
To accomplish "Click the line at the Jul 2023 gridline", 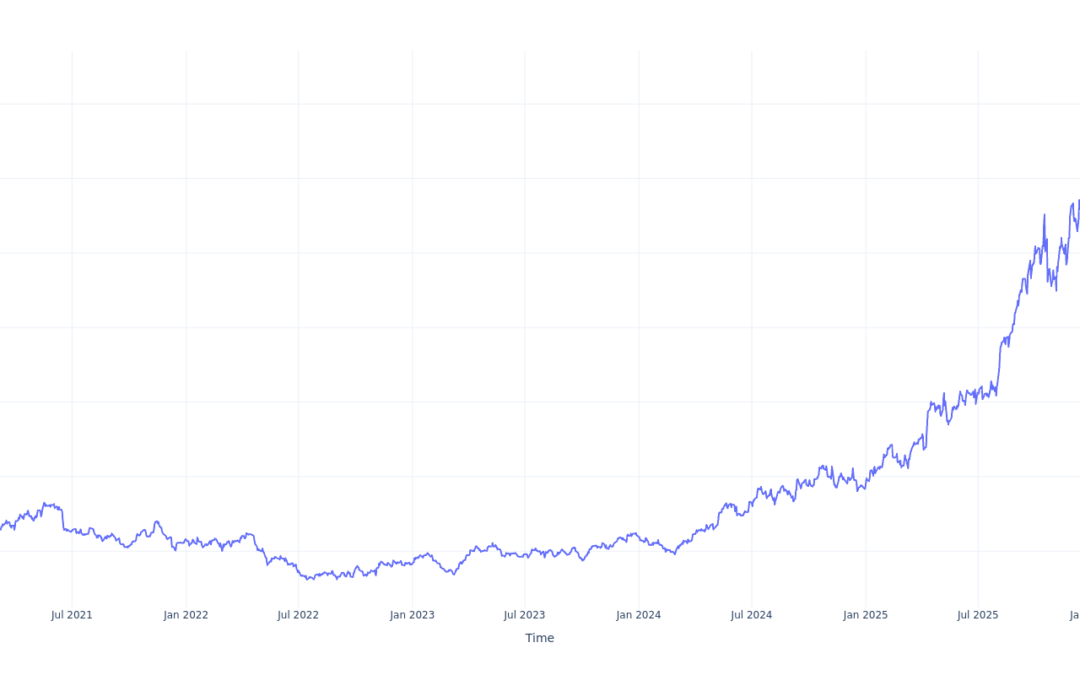I will click(525, 555).
